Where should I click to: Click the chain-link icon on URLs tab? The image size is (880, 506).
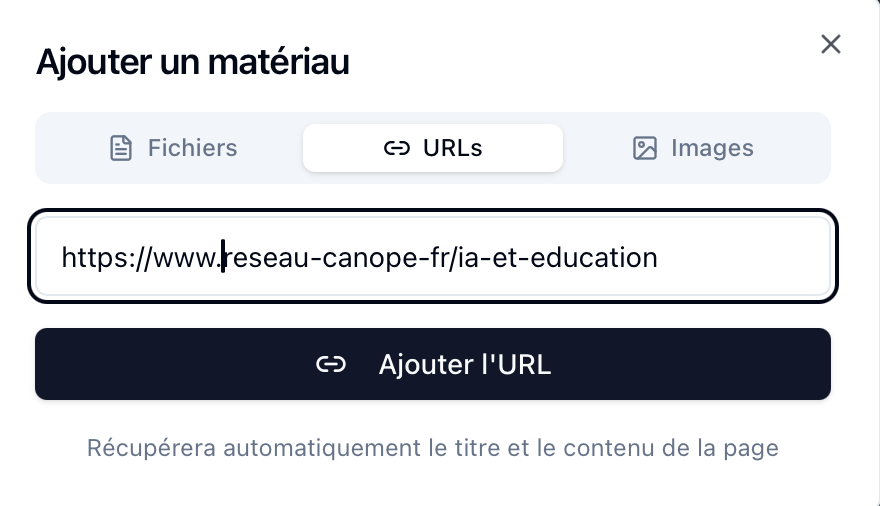click(x=397, y=148)
